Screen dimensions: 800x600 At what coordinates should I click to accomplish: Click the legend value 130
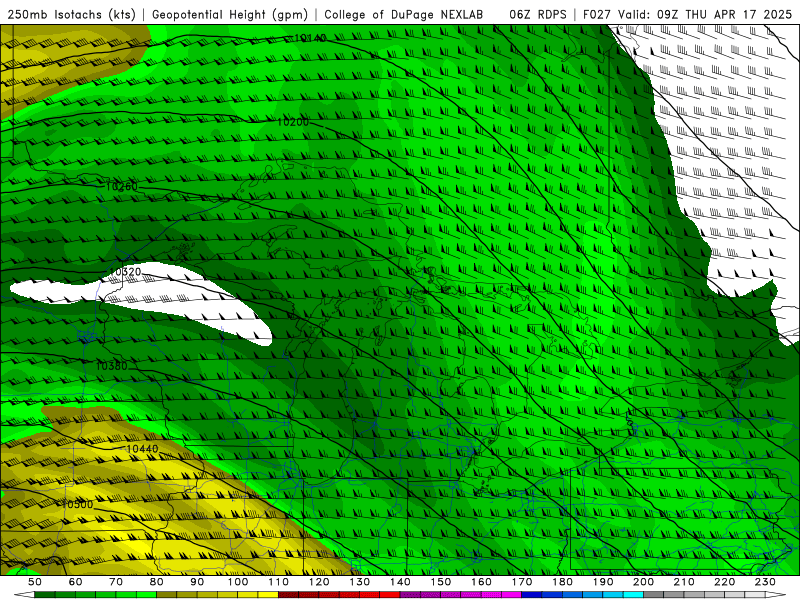click(x=360, y=582)
